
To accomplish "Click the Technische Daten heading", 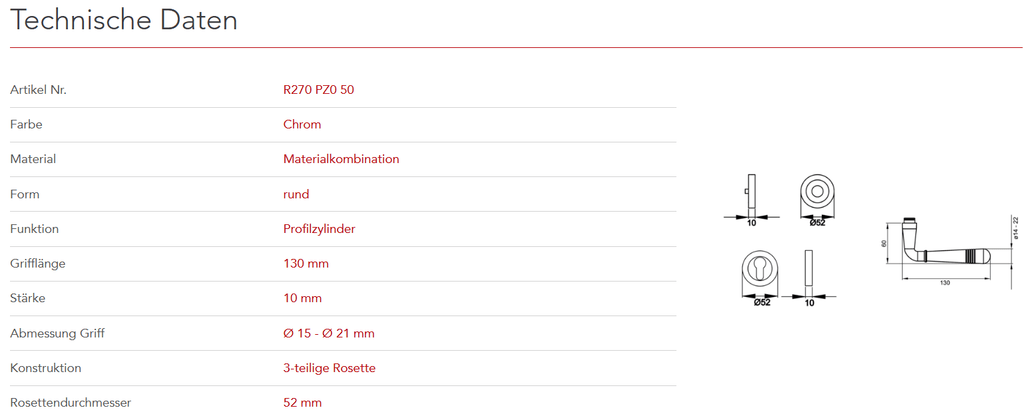I will point(124,20).
